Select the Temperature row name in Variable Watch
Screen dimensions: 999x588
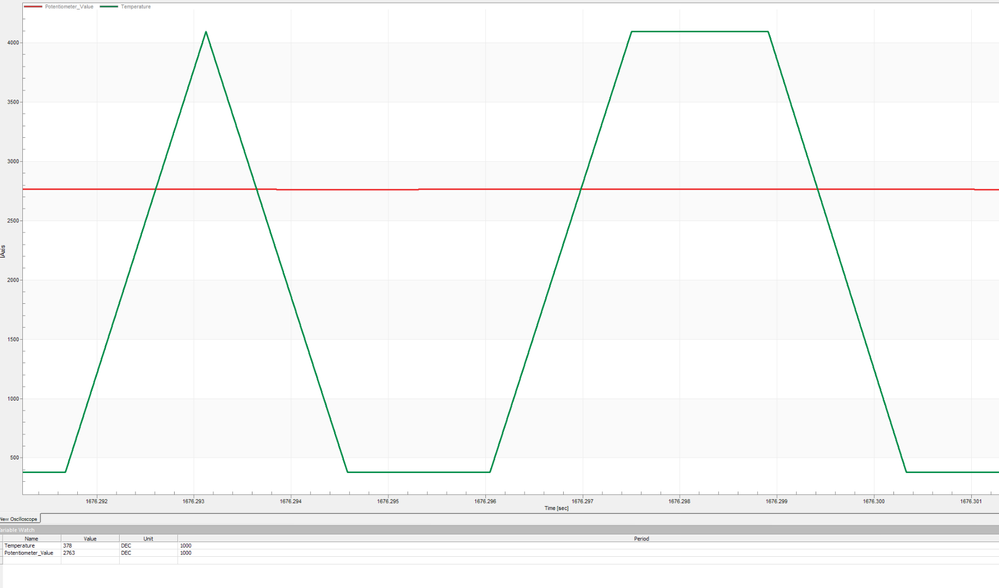[x=20, y=545]
